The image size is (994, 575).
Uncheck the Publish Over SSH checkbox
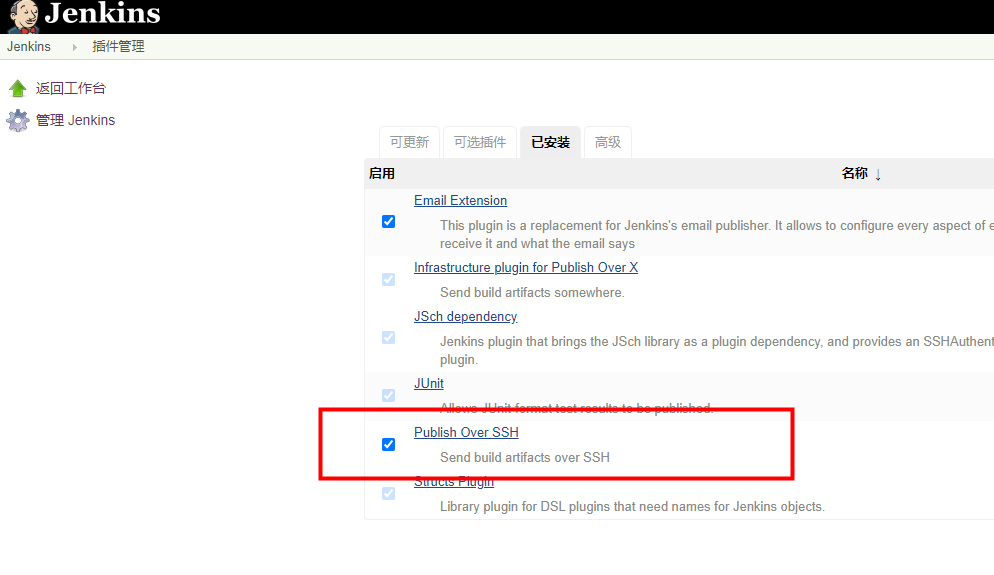coord(389,444)
